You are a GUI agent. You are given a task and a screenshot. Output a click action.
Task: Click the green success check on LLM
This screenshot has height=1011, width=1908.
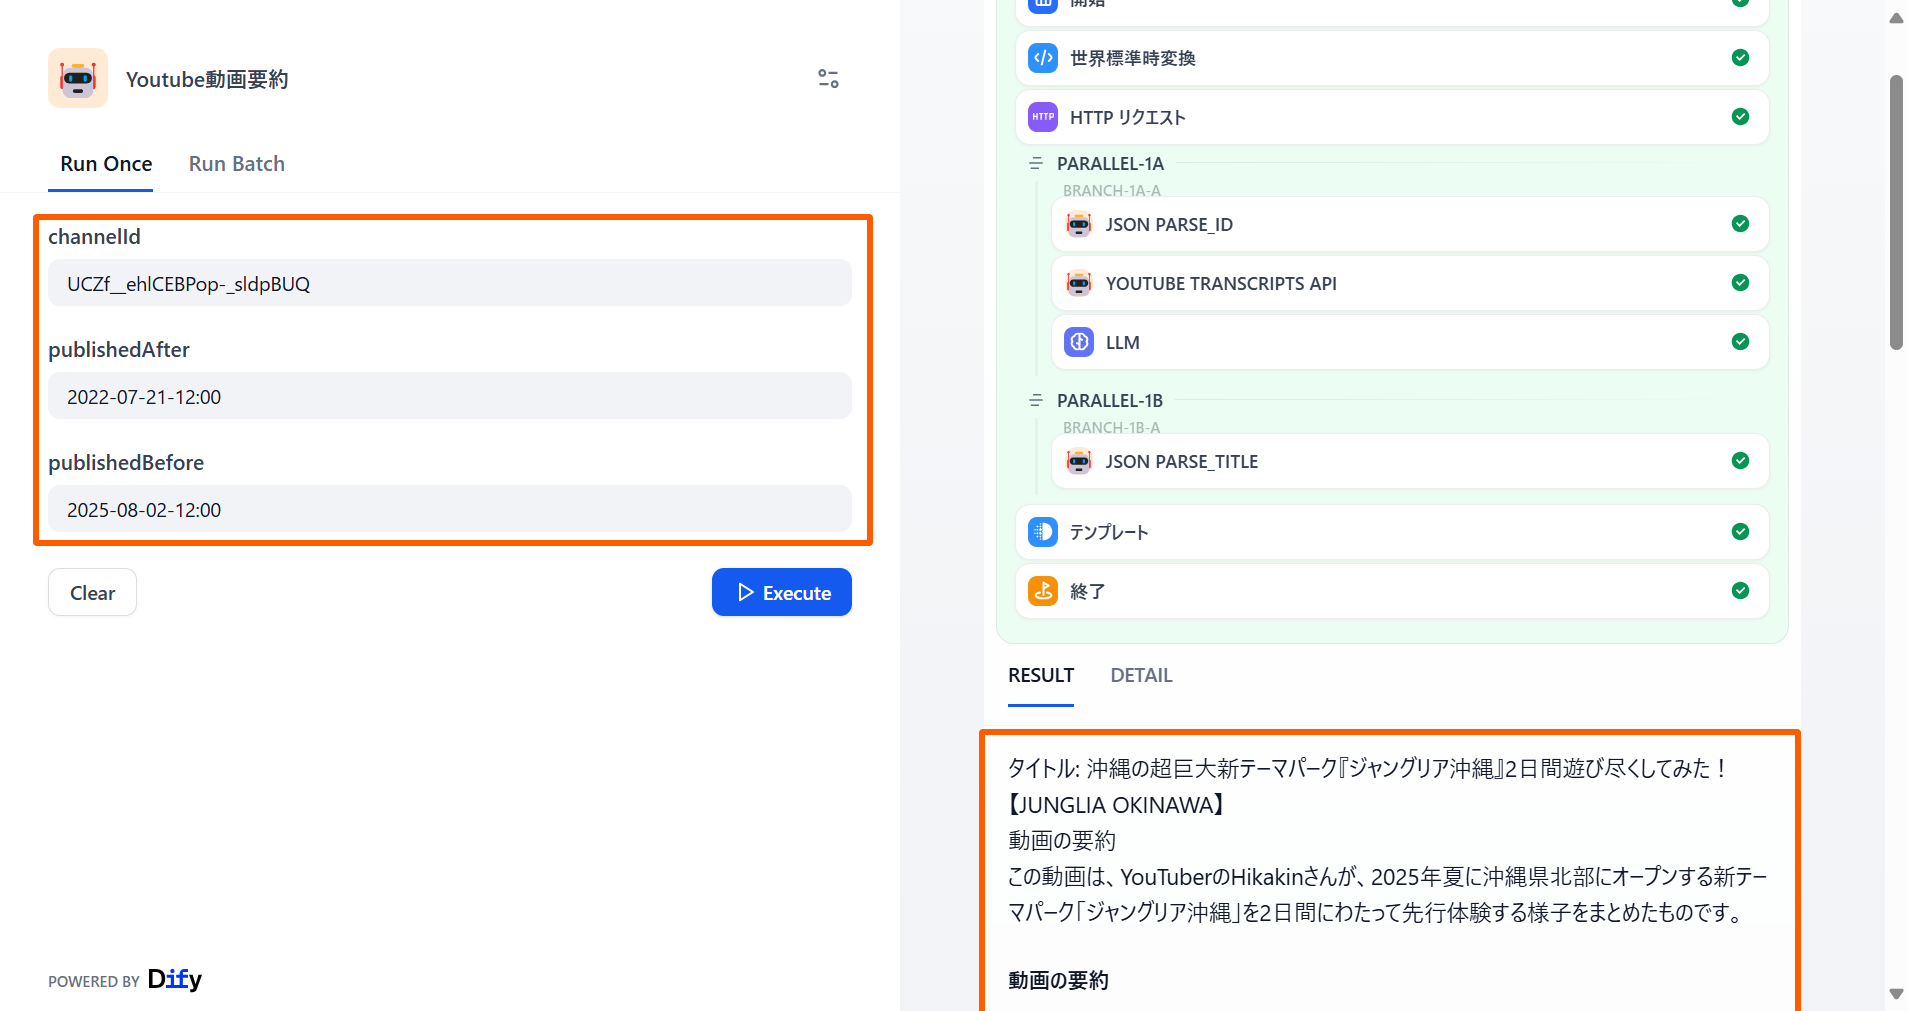1740,342
